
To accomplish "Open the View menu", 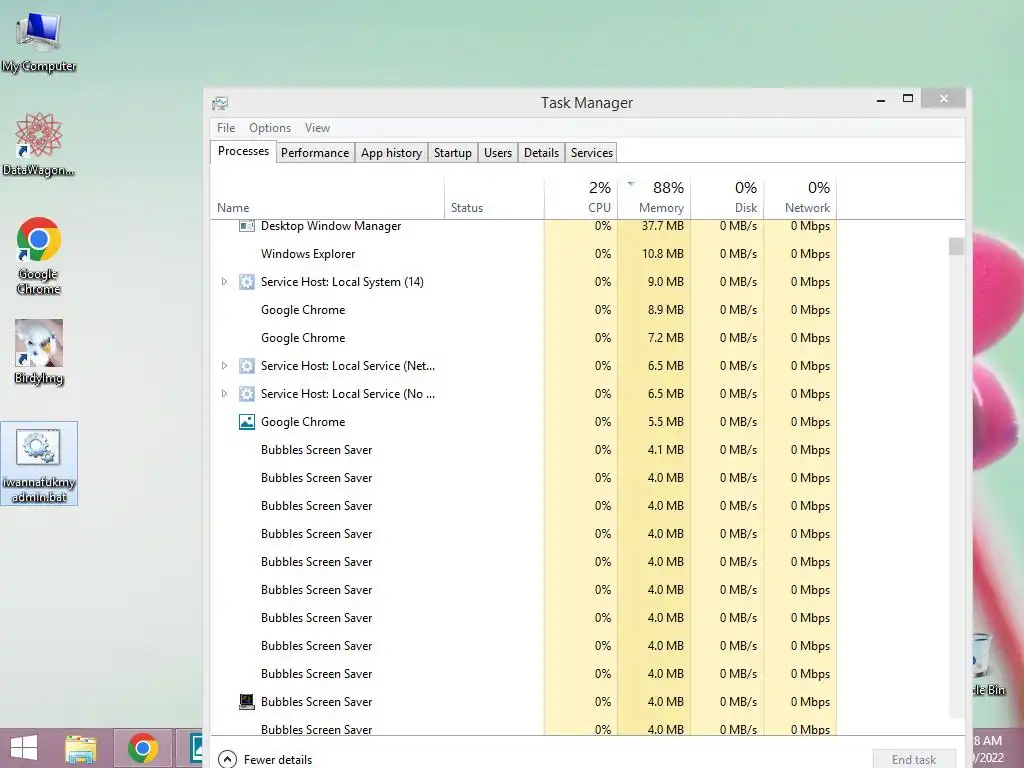I will tap(317, 128).
